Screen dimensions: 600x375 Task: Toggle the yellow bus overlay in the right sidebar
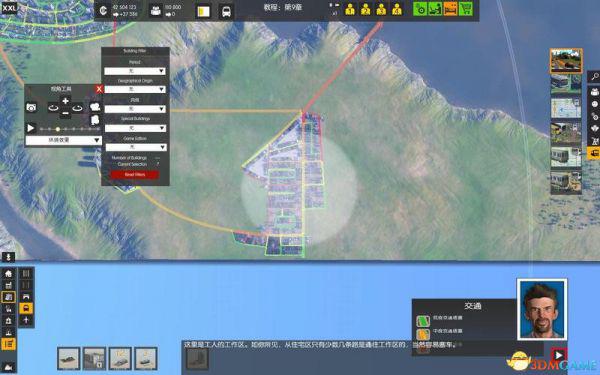594,153
